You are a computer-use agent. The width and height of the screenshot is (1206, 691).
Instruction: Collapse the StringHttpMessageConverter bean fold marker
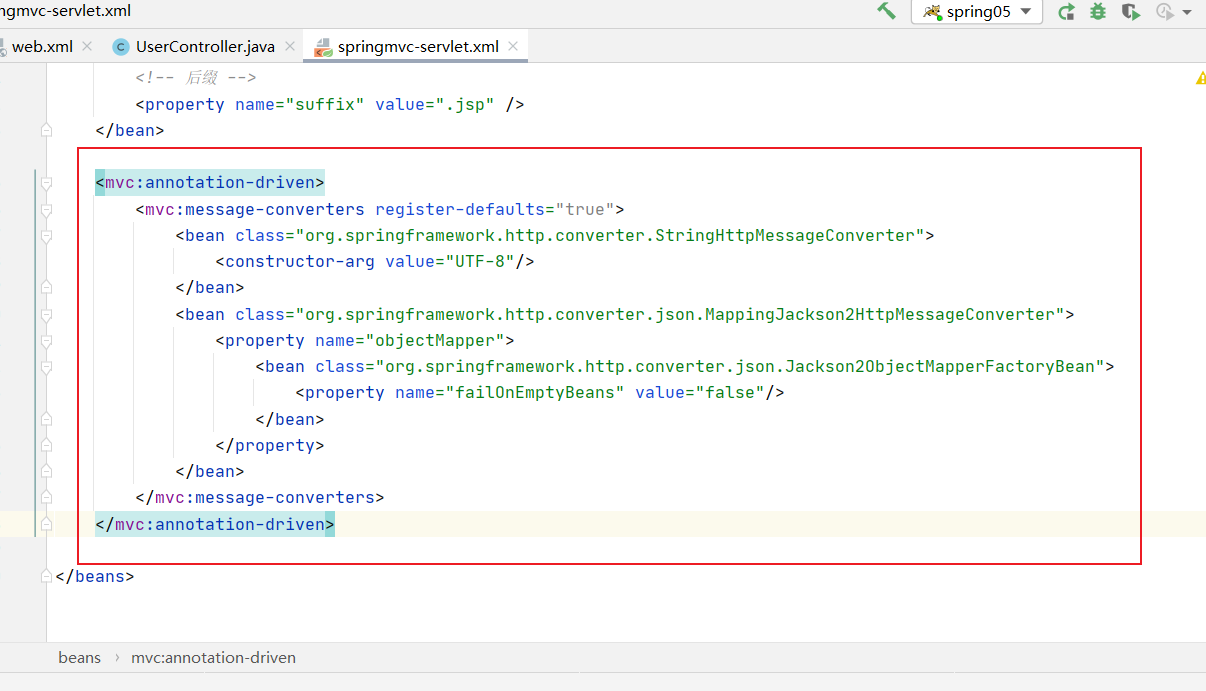tap(46, 236)
